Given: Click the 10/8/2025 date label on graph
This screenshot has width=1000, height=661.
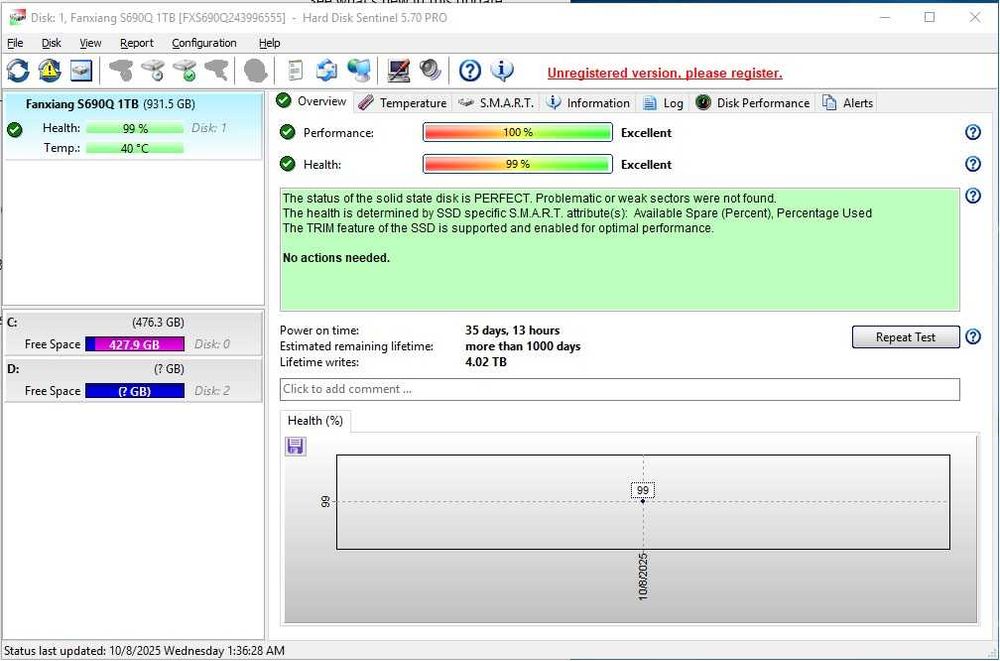Looking at the screenshot, I should 643,576.
